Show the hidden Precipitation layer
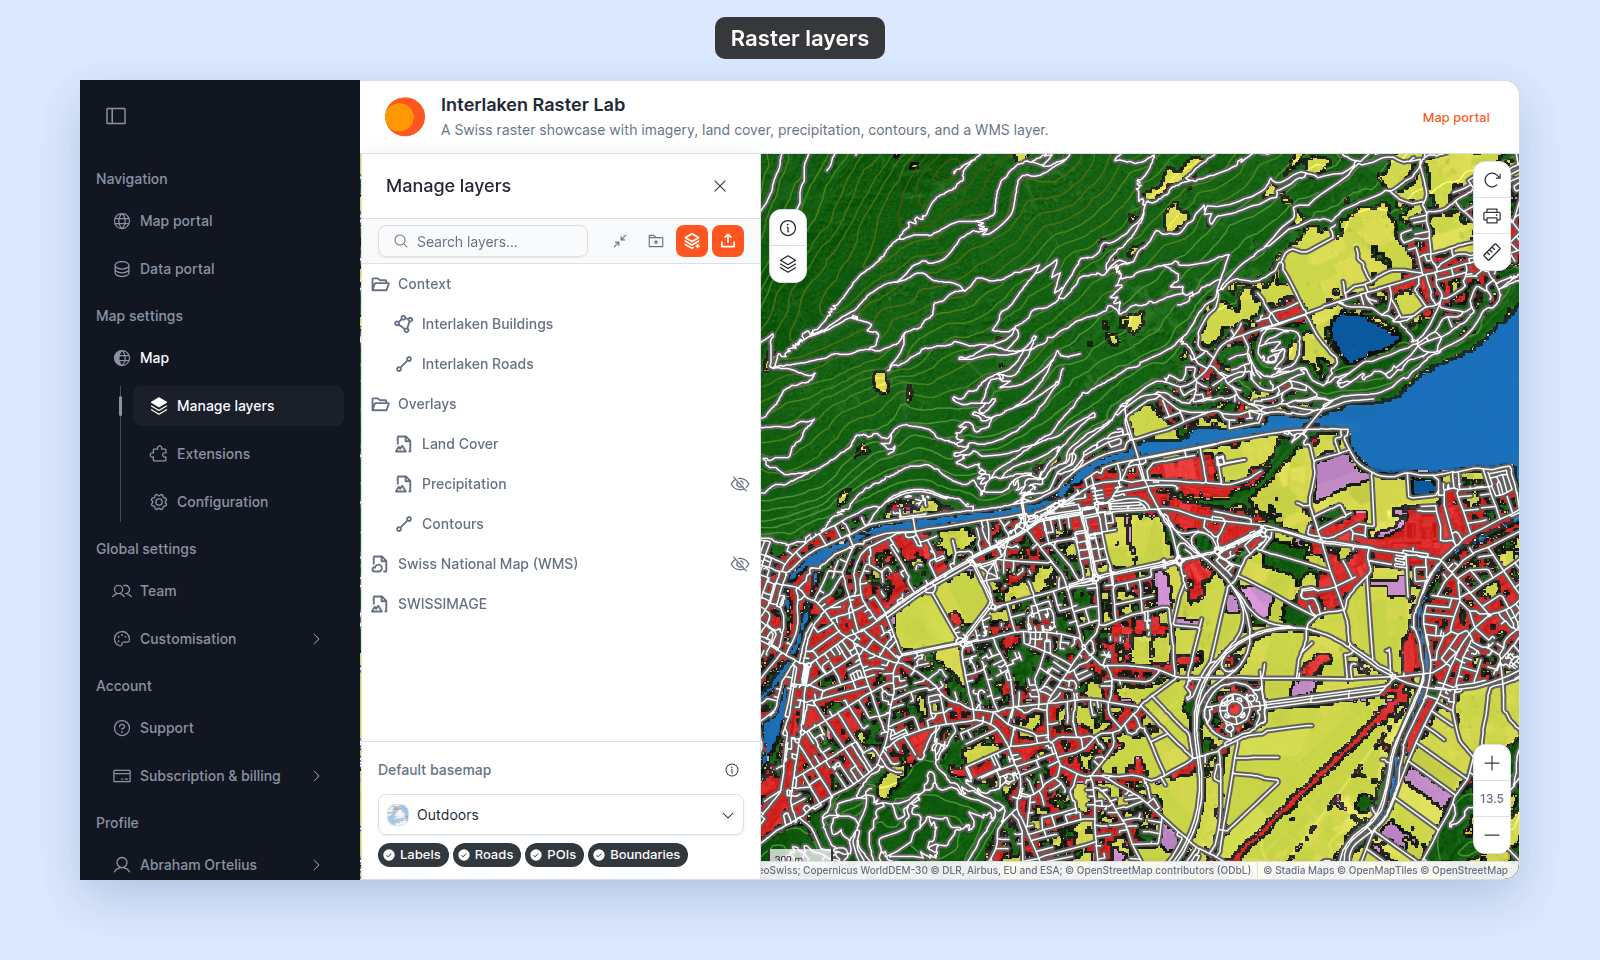Image resolution: width=1600 pixels, height=960 pixels. (740, 484)
